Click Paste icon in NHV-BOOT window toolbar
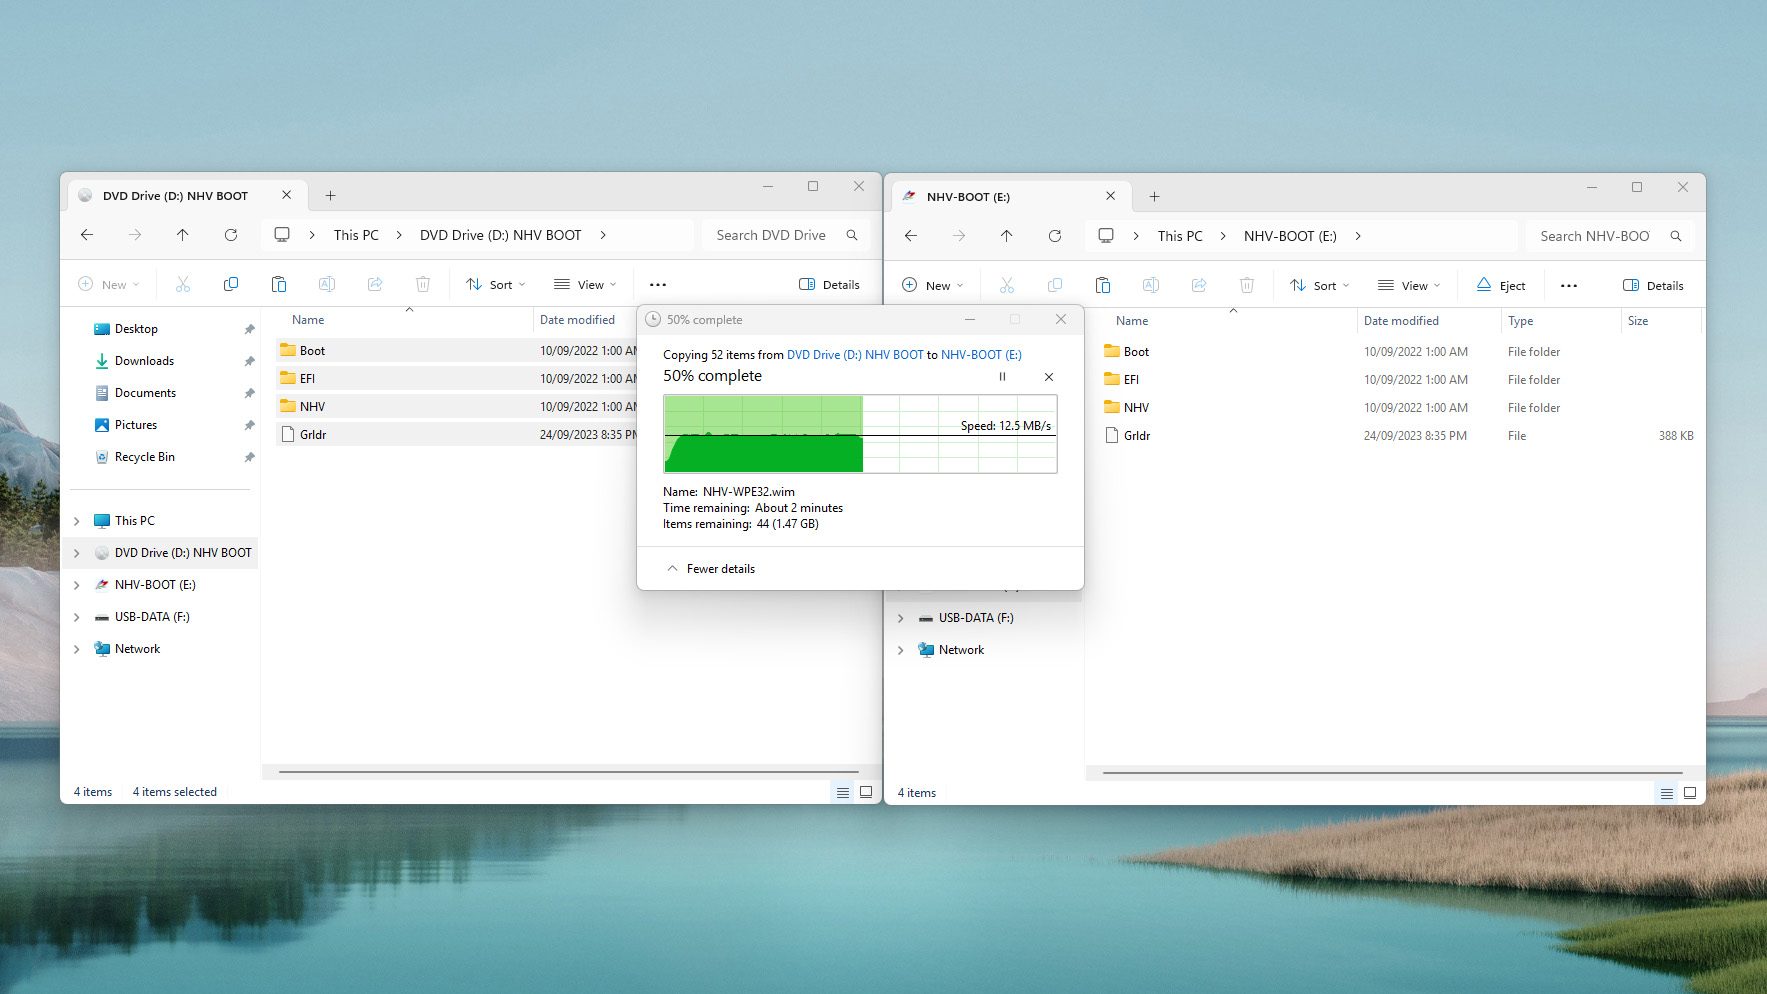The image size is (1767, 994). click(1102, 286)
